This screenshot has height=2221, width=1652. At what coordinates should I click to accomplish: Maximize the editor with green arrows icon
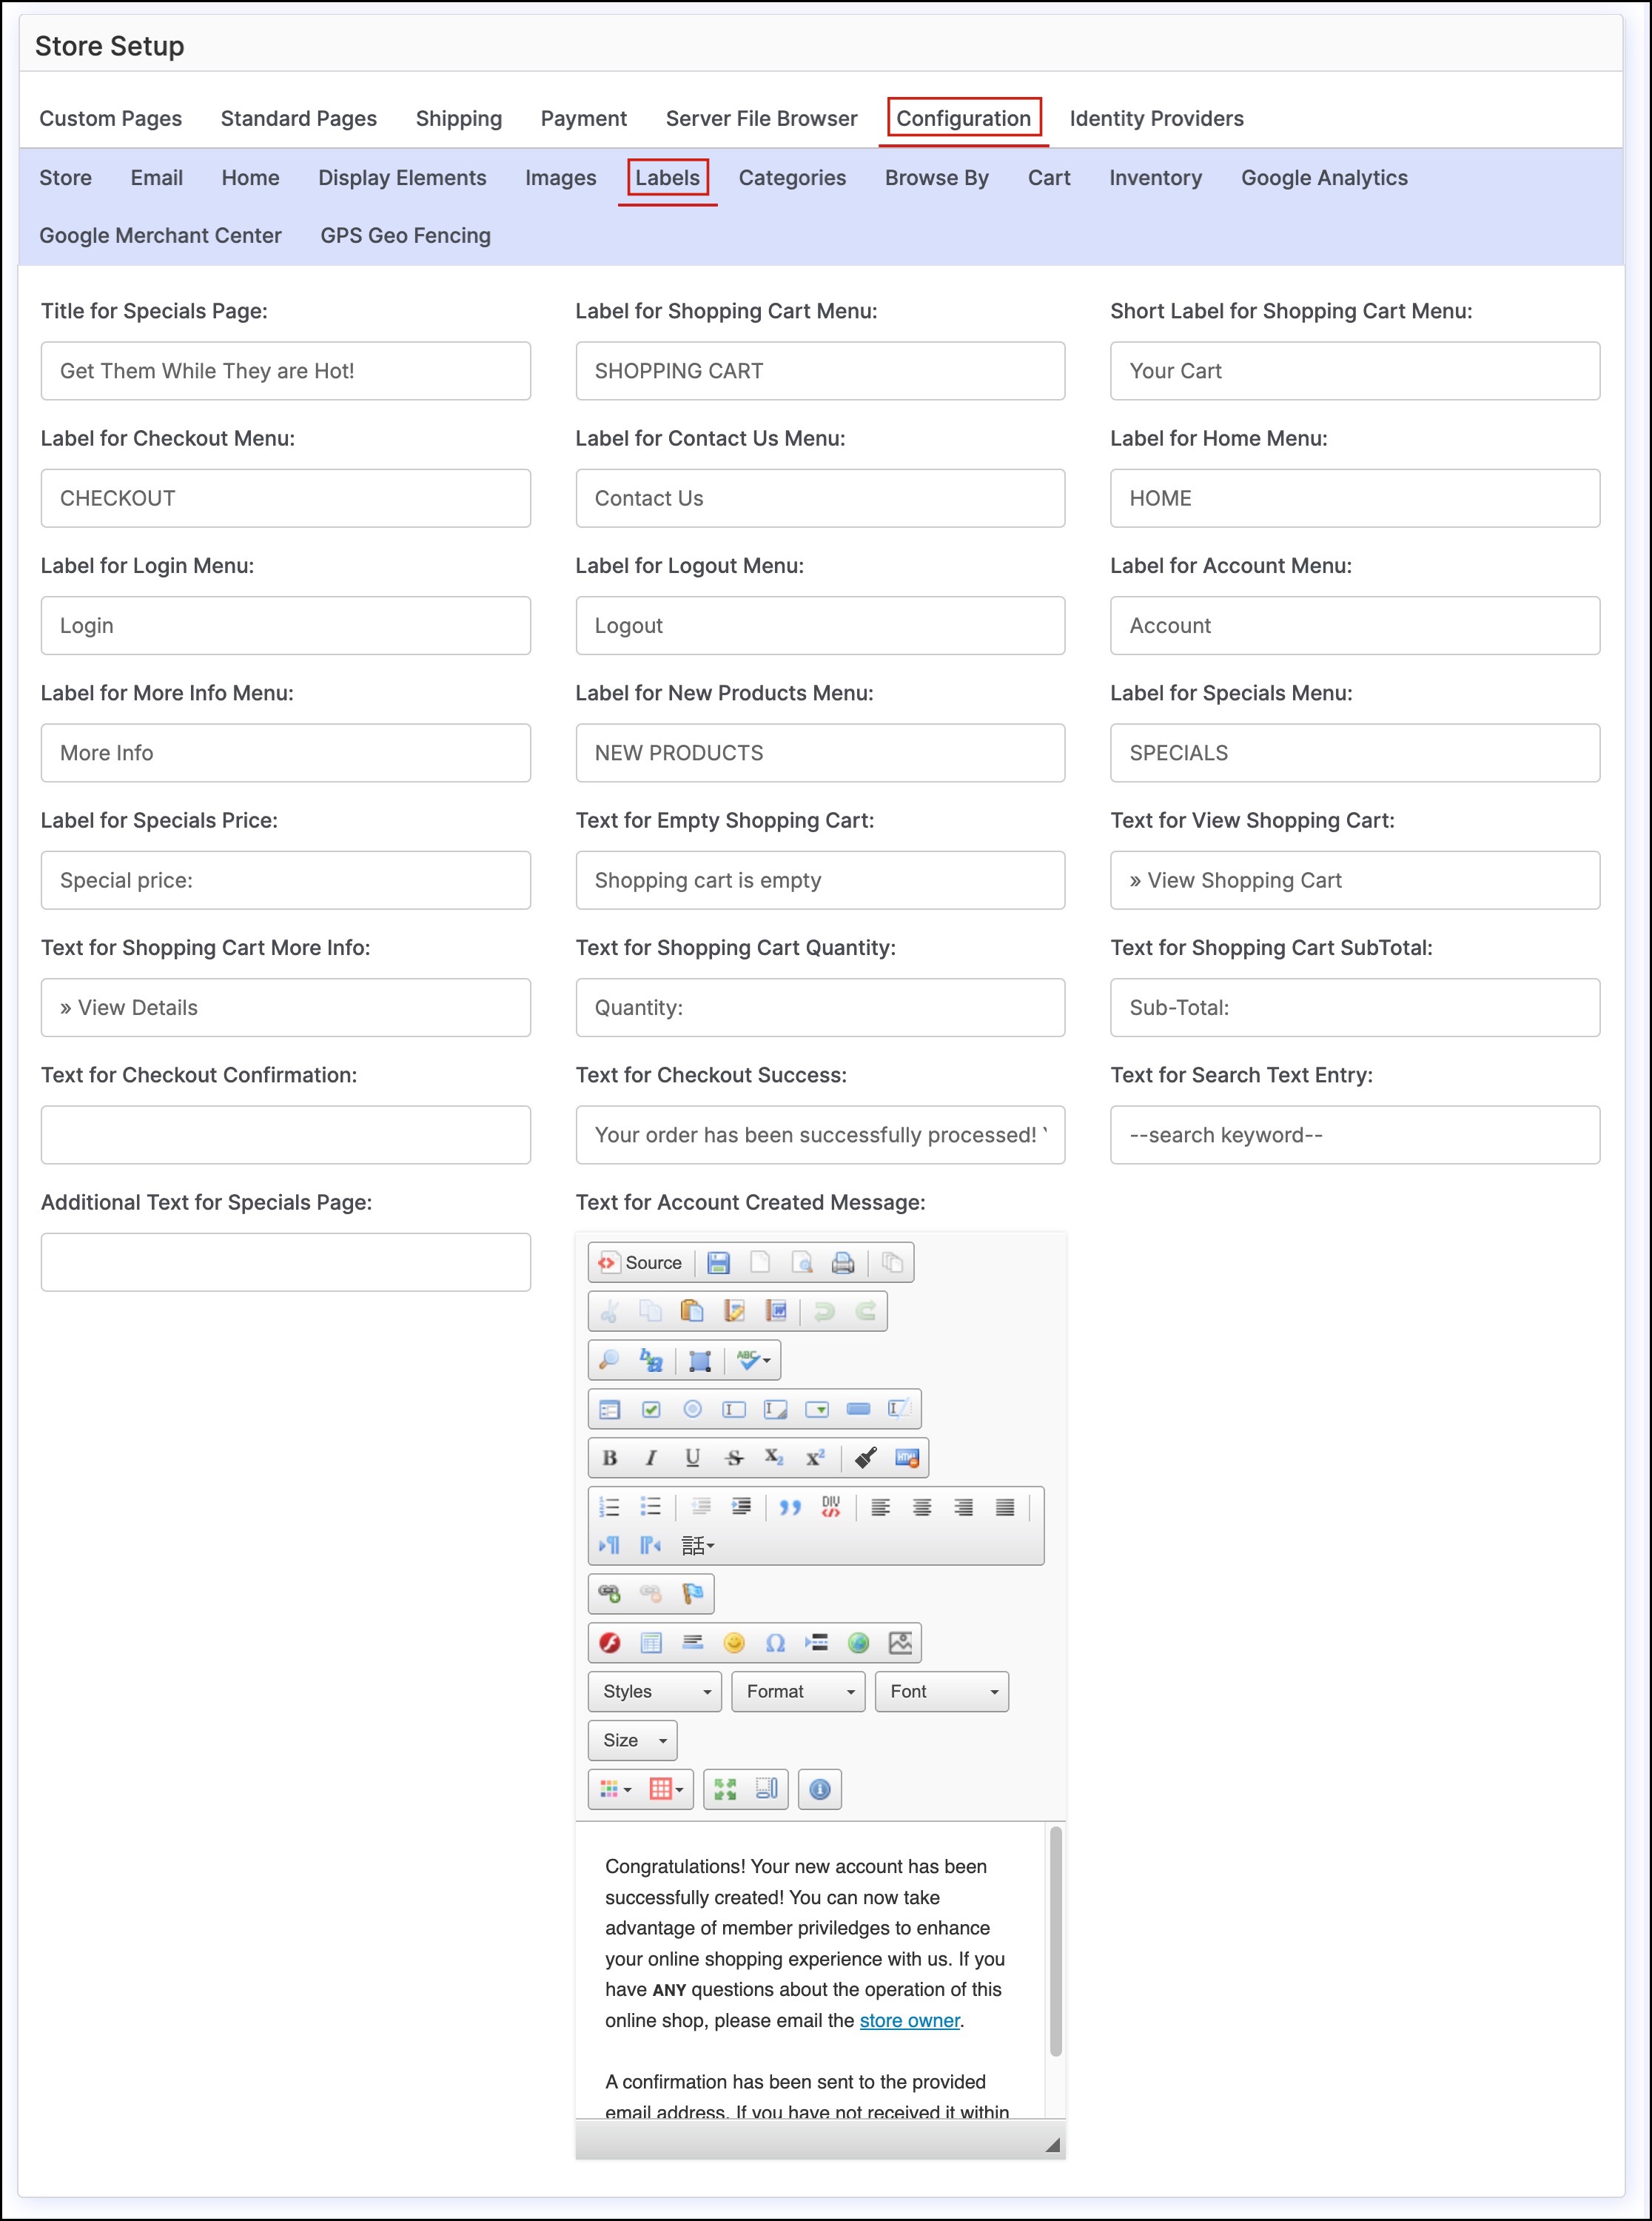click(725, 1789)
